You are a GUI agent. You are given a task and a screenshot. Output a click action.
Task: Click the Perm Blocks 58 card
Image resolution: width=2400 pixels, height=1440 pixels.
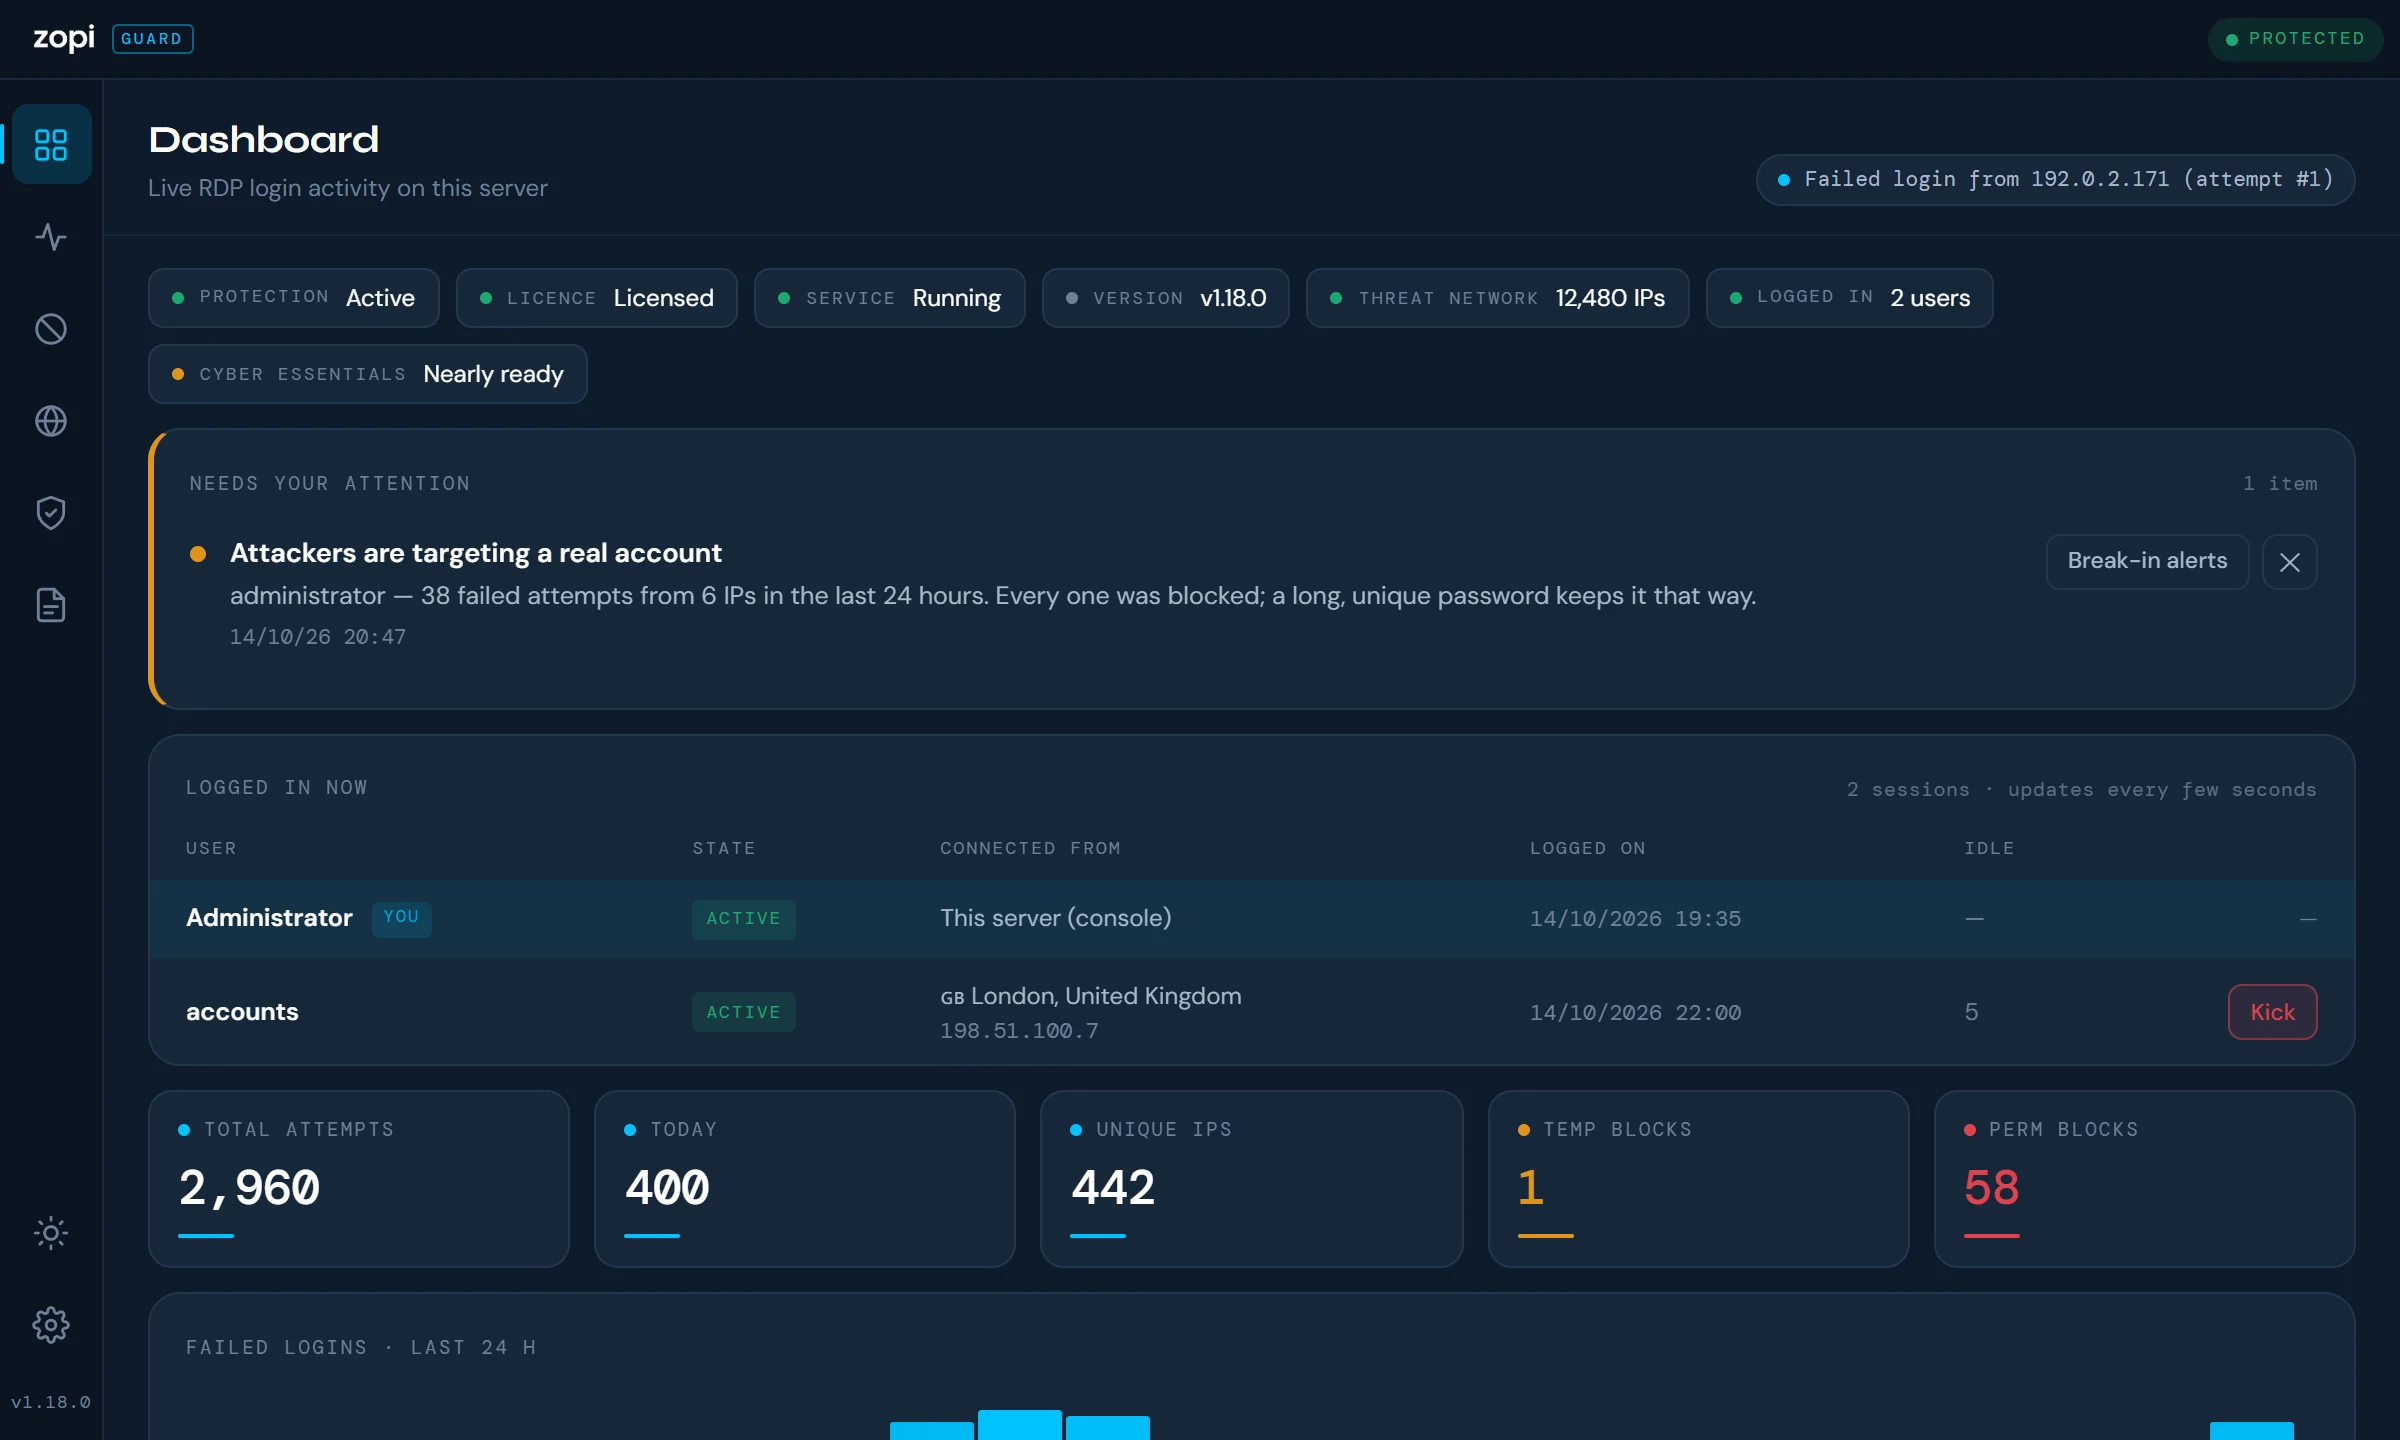(2144, 1179)
